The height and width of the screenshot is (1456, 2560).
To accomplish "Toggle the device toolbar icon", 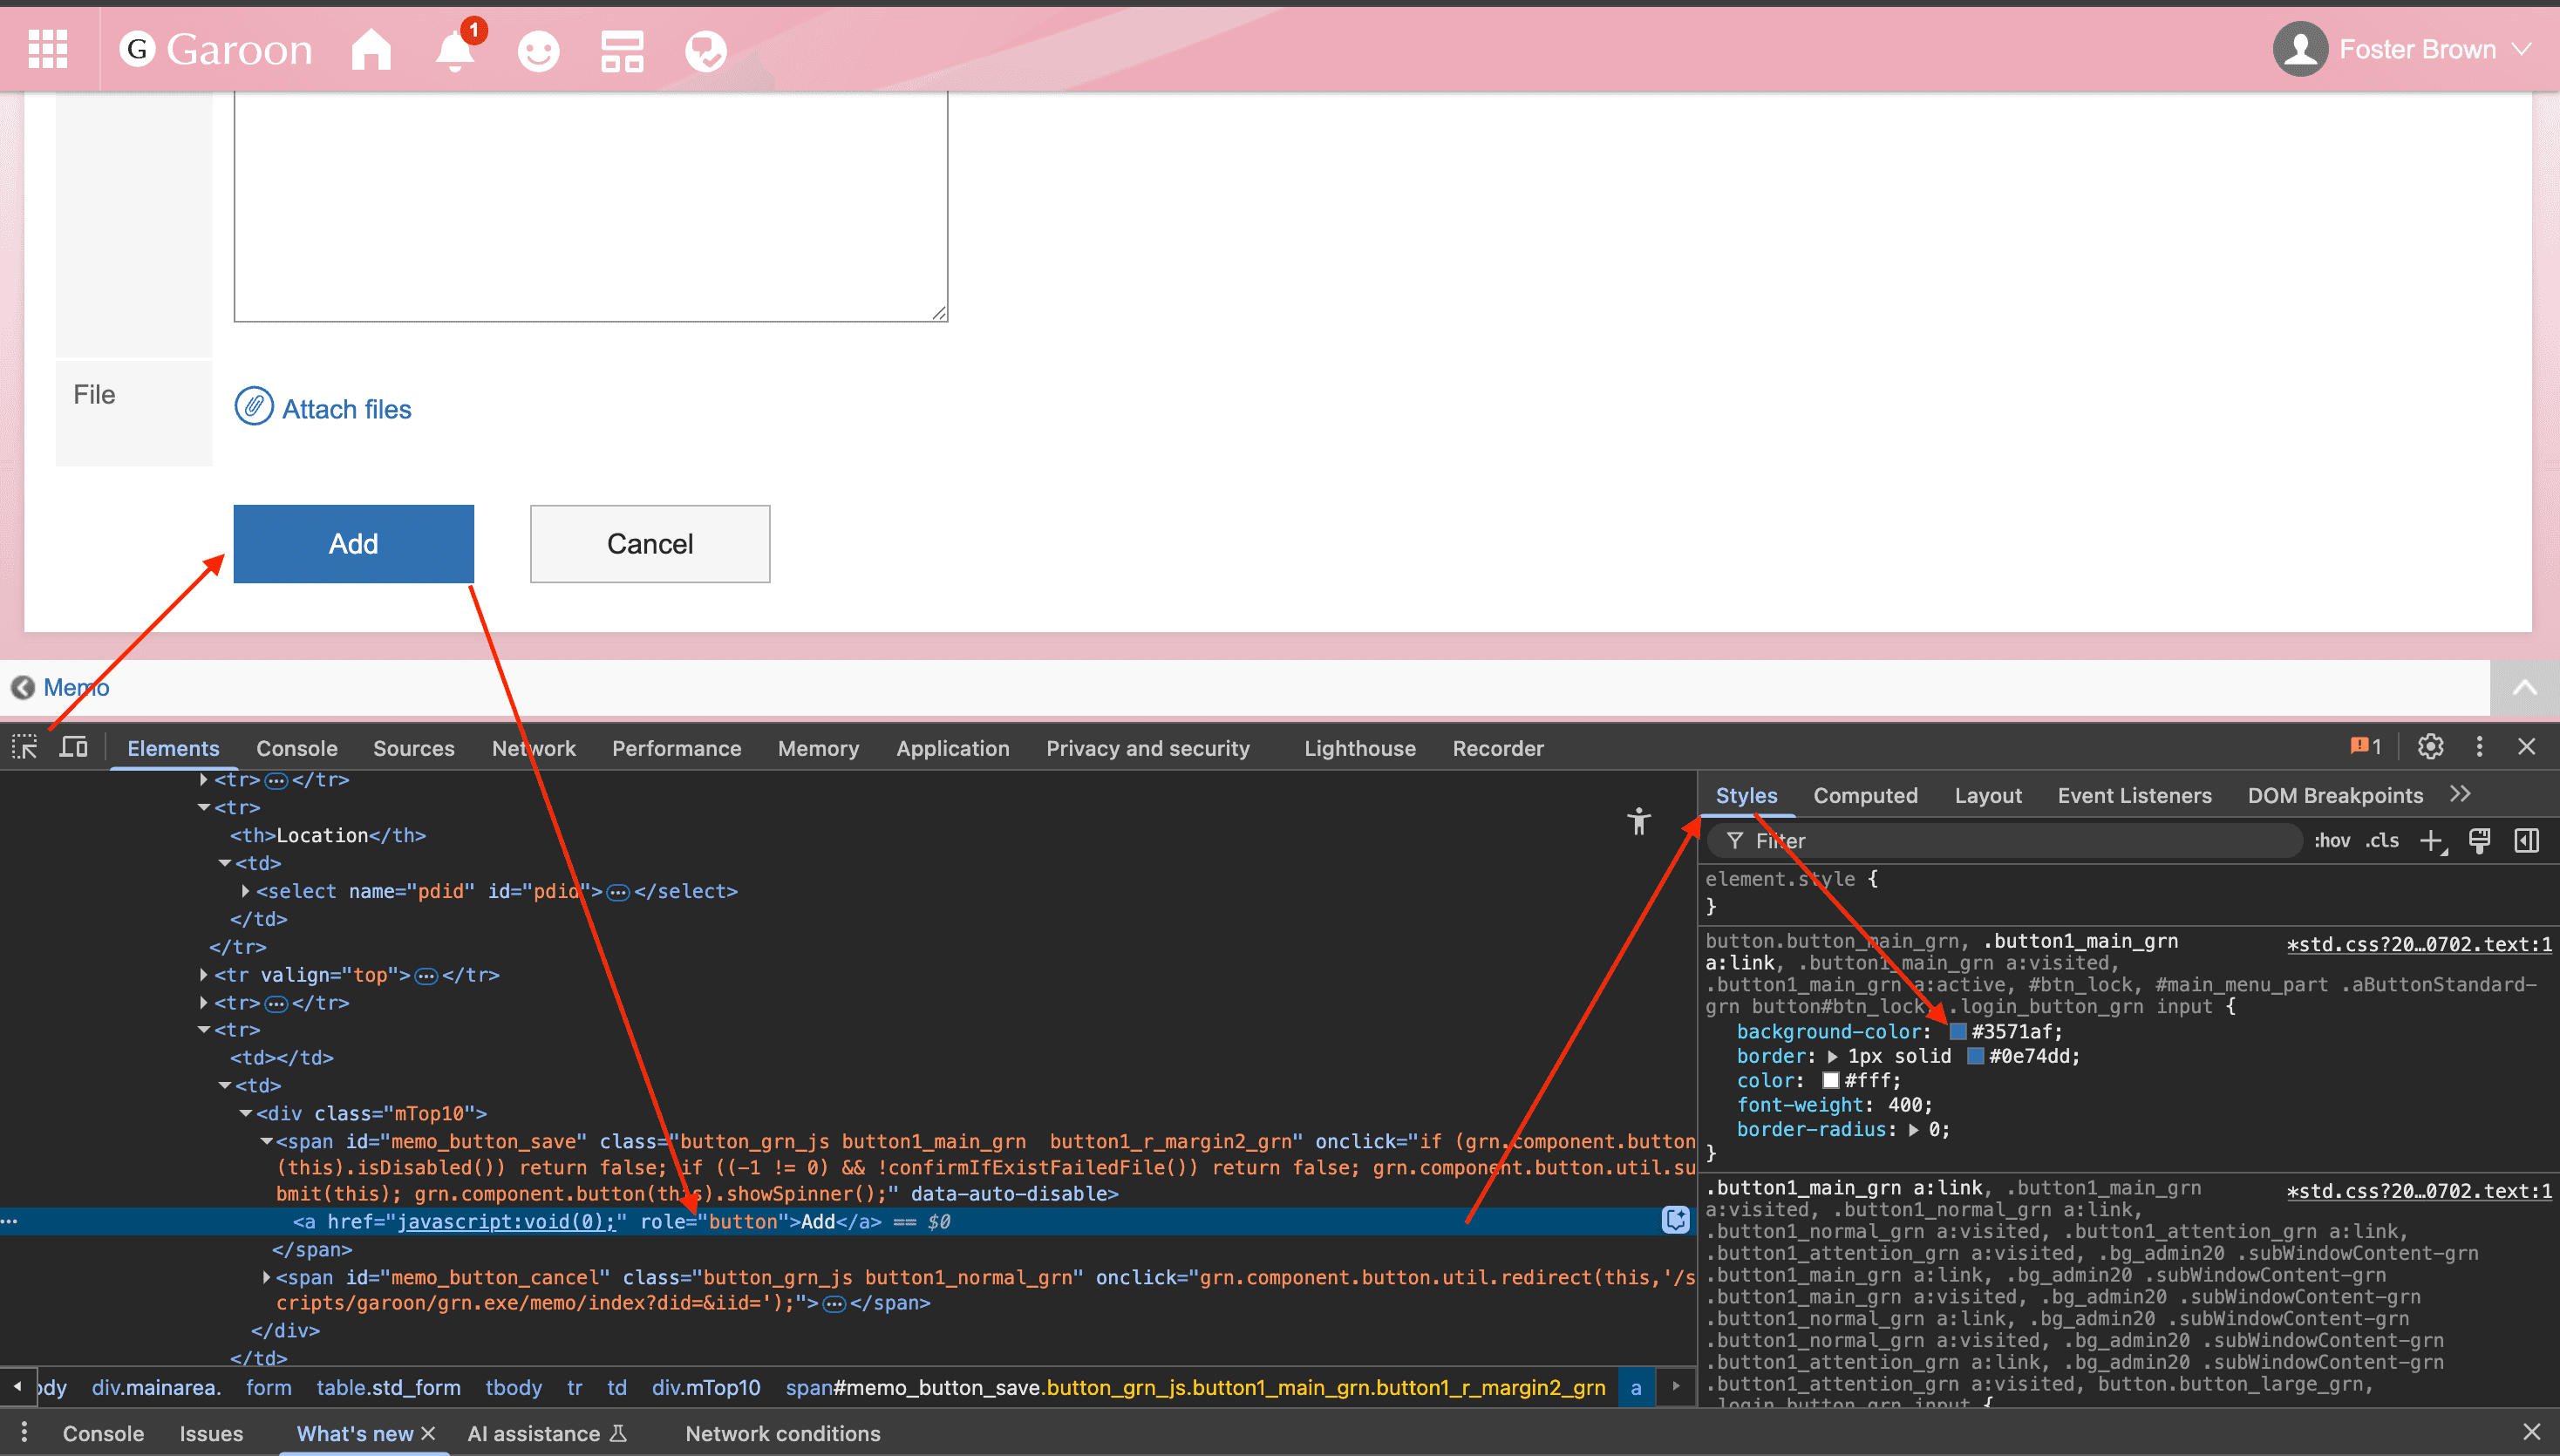I will tap(74, 747).
